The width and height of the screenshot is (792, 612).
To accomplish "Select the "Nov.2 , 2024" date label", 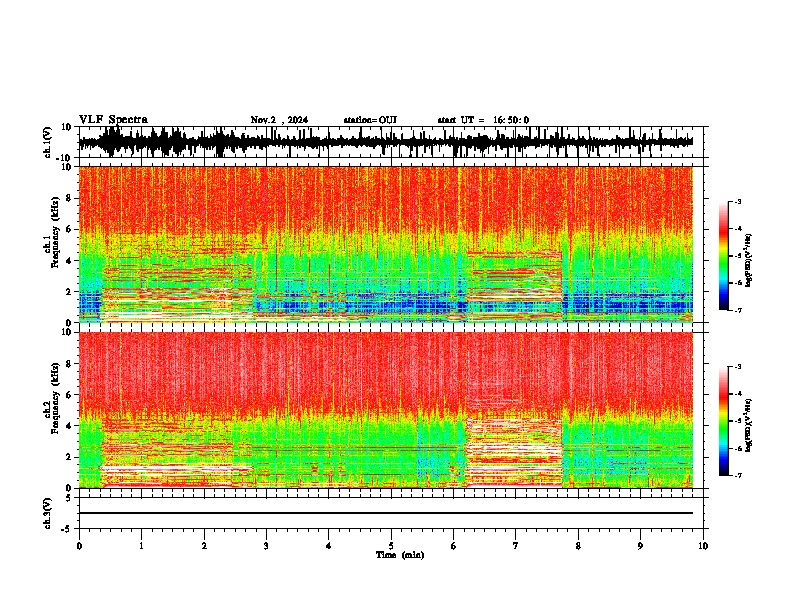I will 279,120.
